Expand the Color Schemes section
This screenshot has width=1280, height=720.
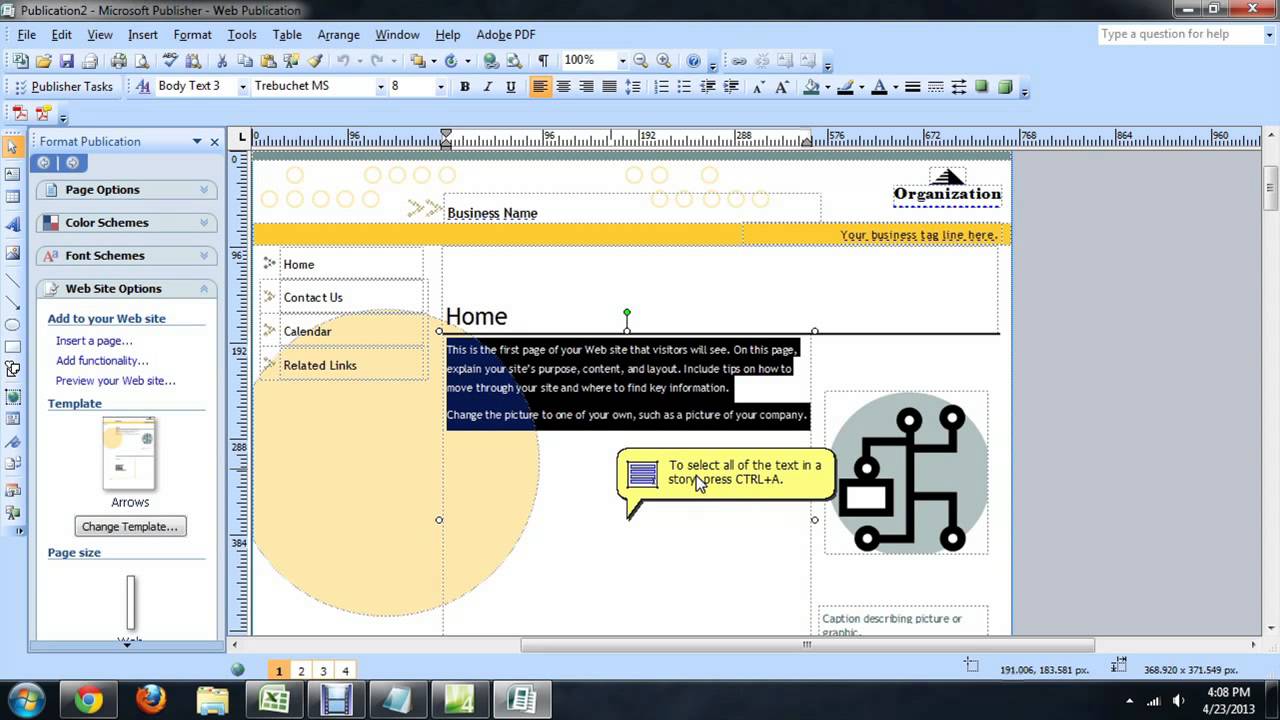click(127, 223)
